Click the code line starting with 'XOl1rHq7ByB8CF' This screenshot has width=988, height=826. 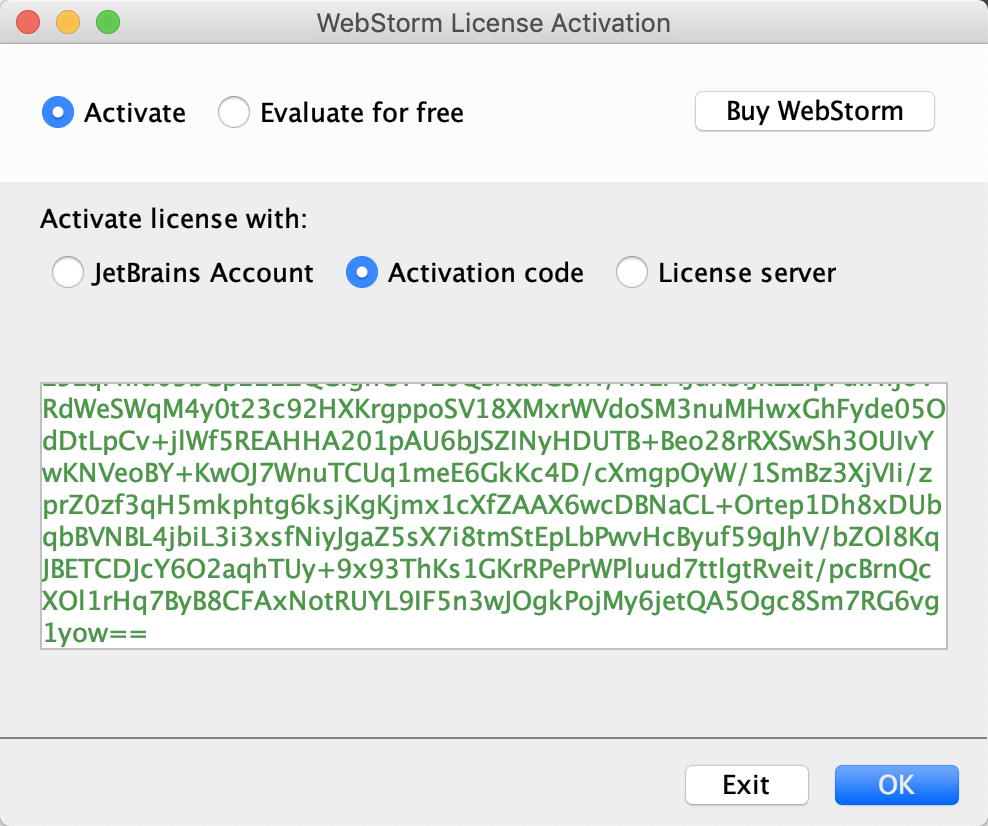coord(491,602)
